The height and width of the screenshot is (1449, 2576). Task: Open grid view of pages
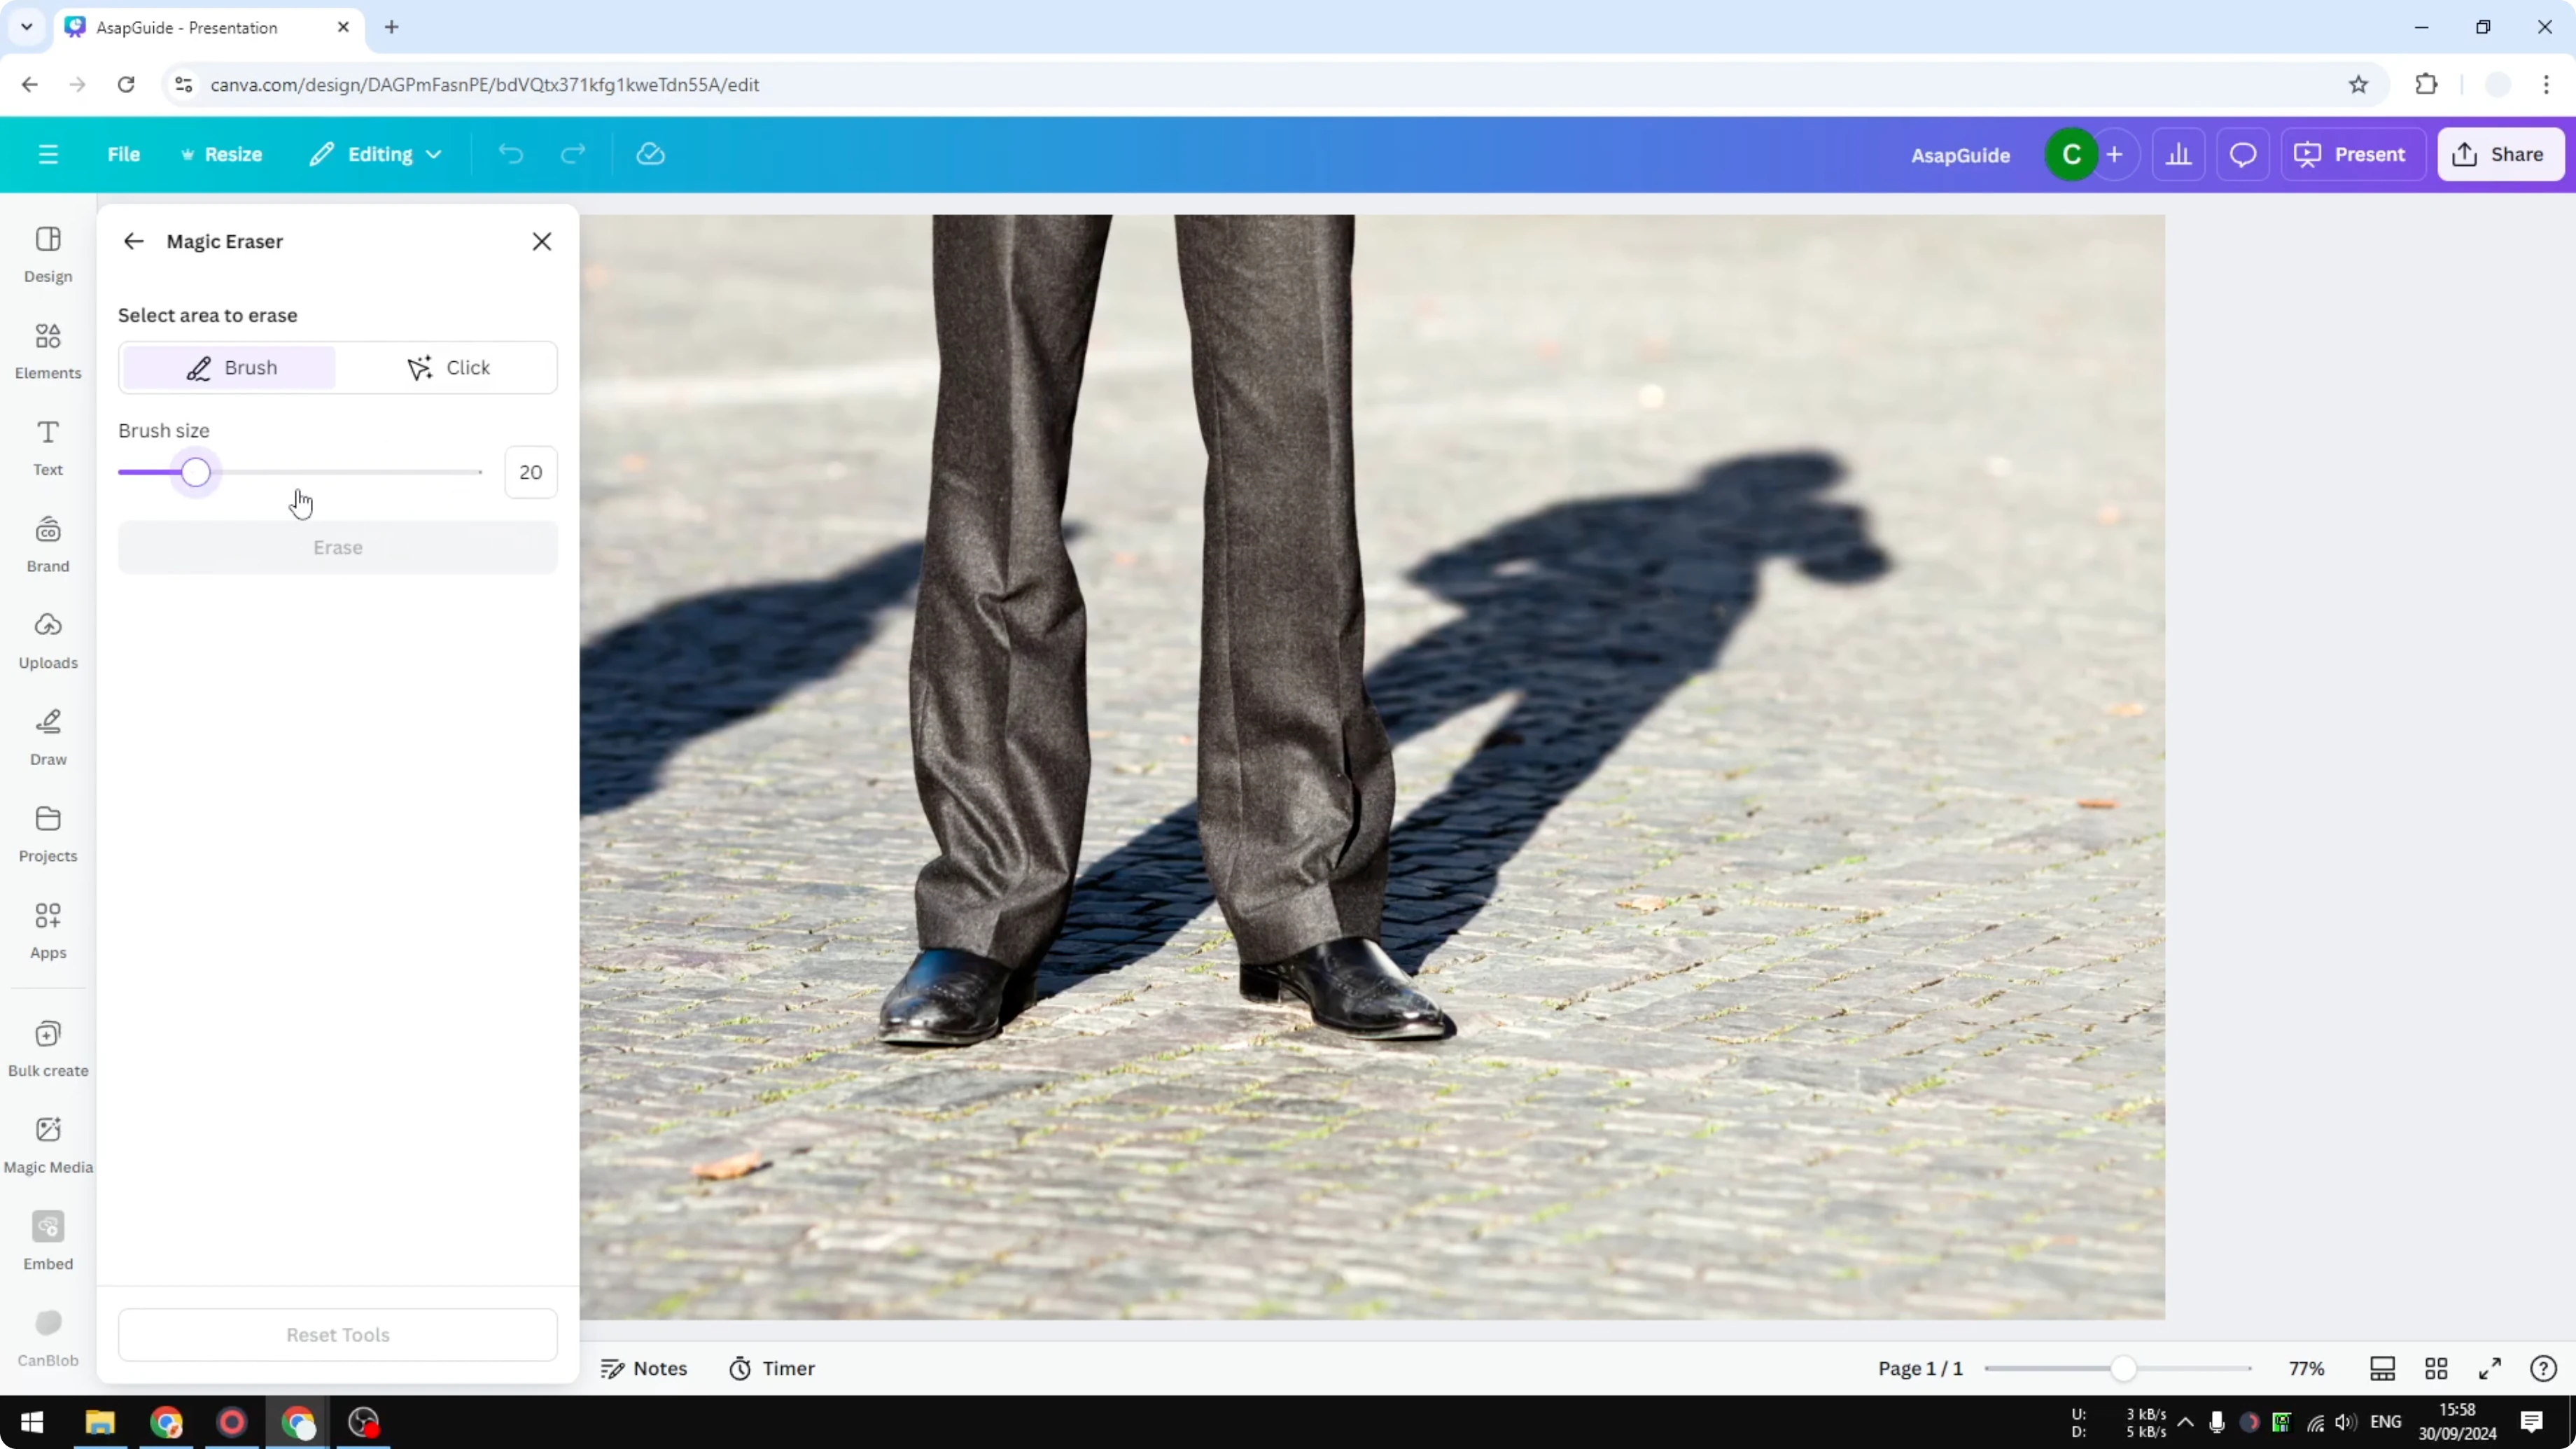click(x=2436, y=1368)
